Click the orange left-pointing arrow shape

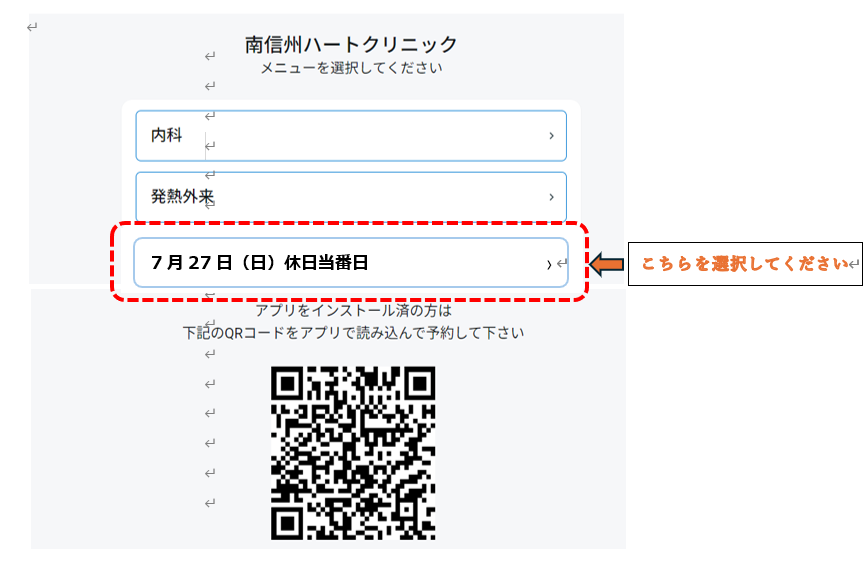[607, 264]
